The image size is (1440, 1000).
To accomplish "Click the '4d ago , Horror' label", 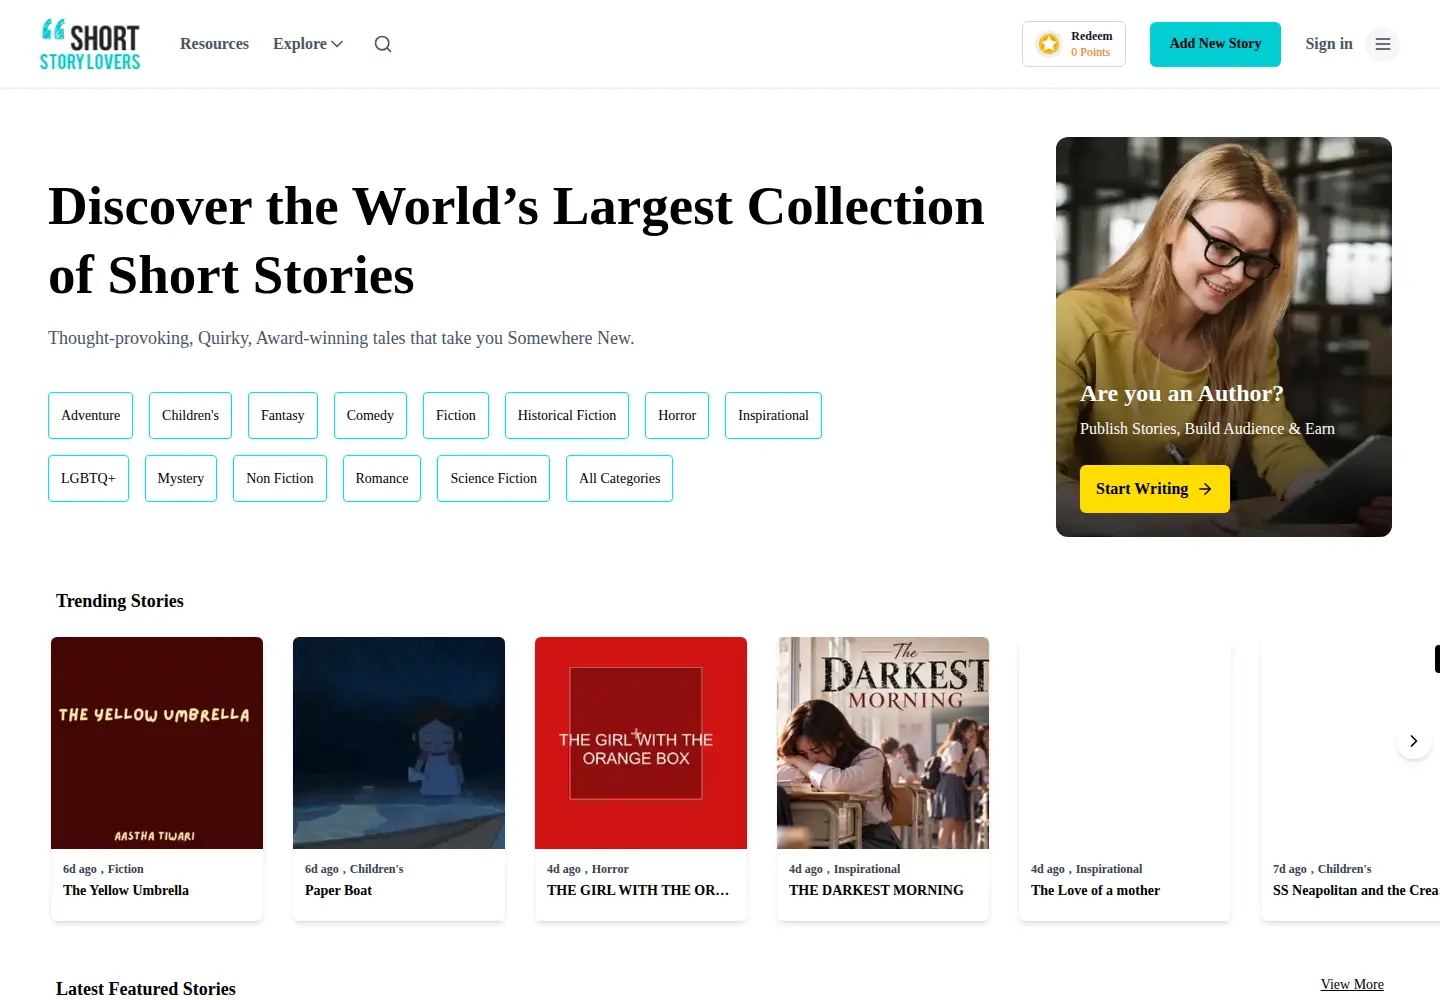I will click(588, 869).
